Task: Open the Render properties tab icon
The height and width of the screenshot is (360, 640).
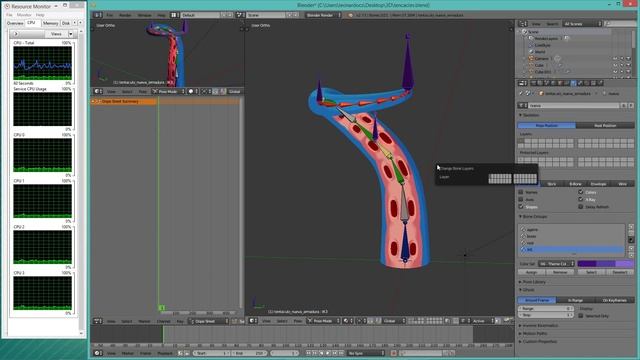Action: click(x=533, y=83)
